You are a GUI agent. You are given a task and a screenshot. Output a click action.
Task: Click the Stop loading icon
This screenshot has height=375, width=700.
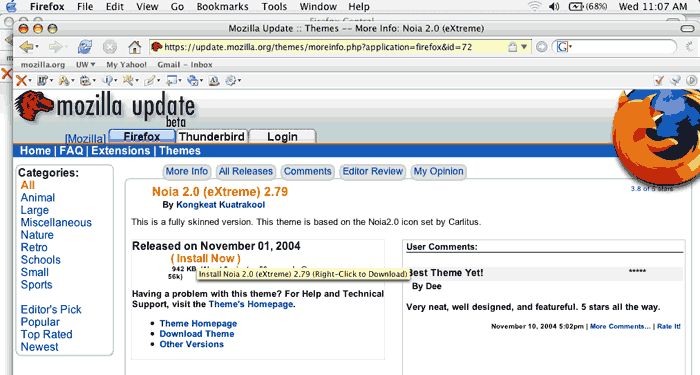tap(110, 46)
